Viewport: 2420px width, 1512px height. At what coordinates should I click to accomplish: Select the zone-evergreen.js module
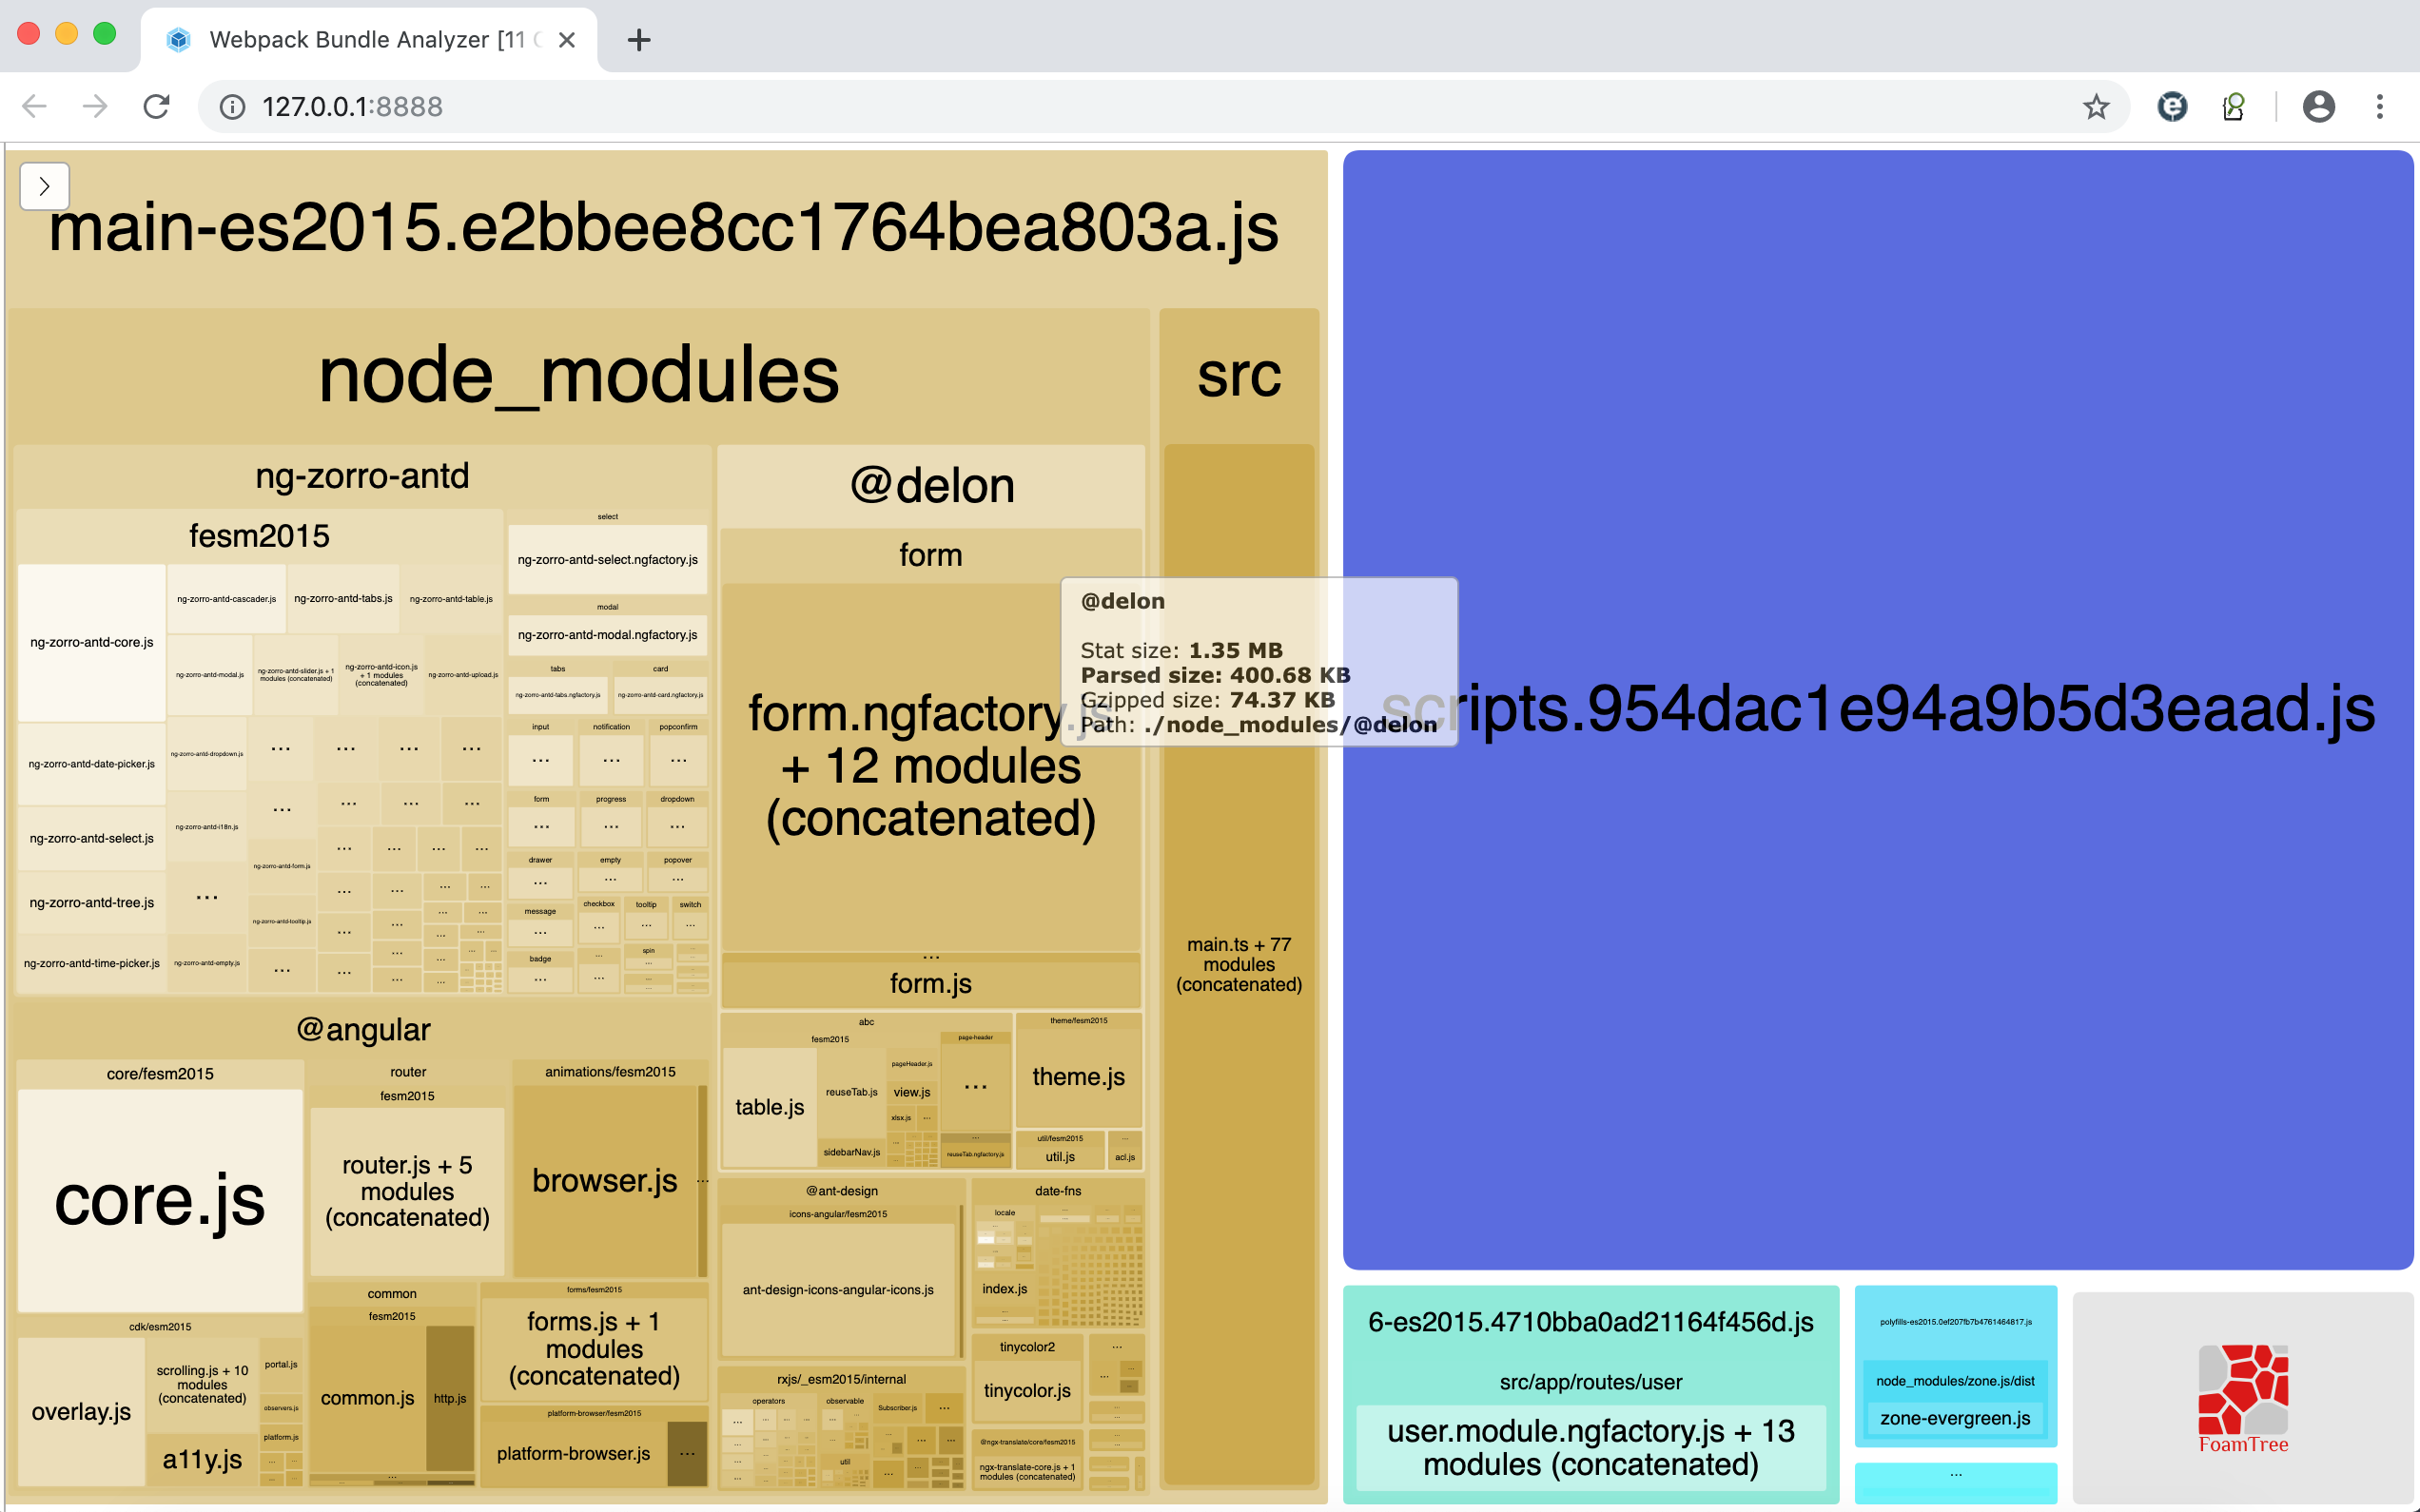[1955, 1418]
